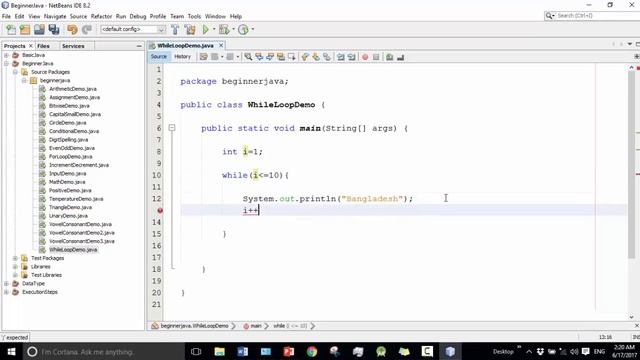The height and width of the screenshot is (360, 640).
Task: Expand the ExecutionSteps project node
Action: click(7, 292)
